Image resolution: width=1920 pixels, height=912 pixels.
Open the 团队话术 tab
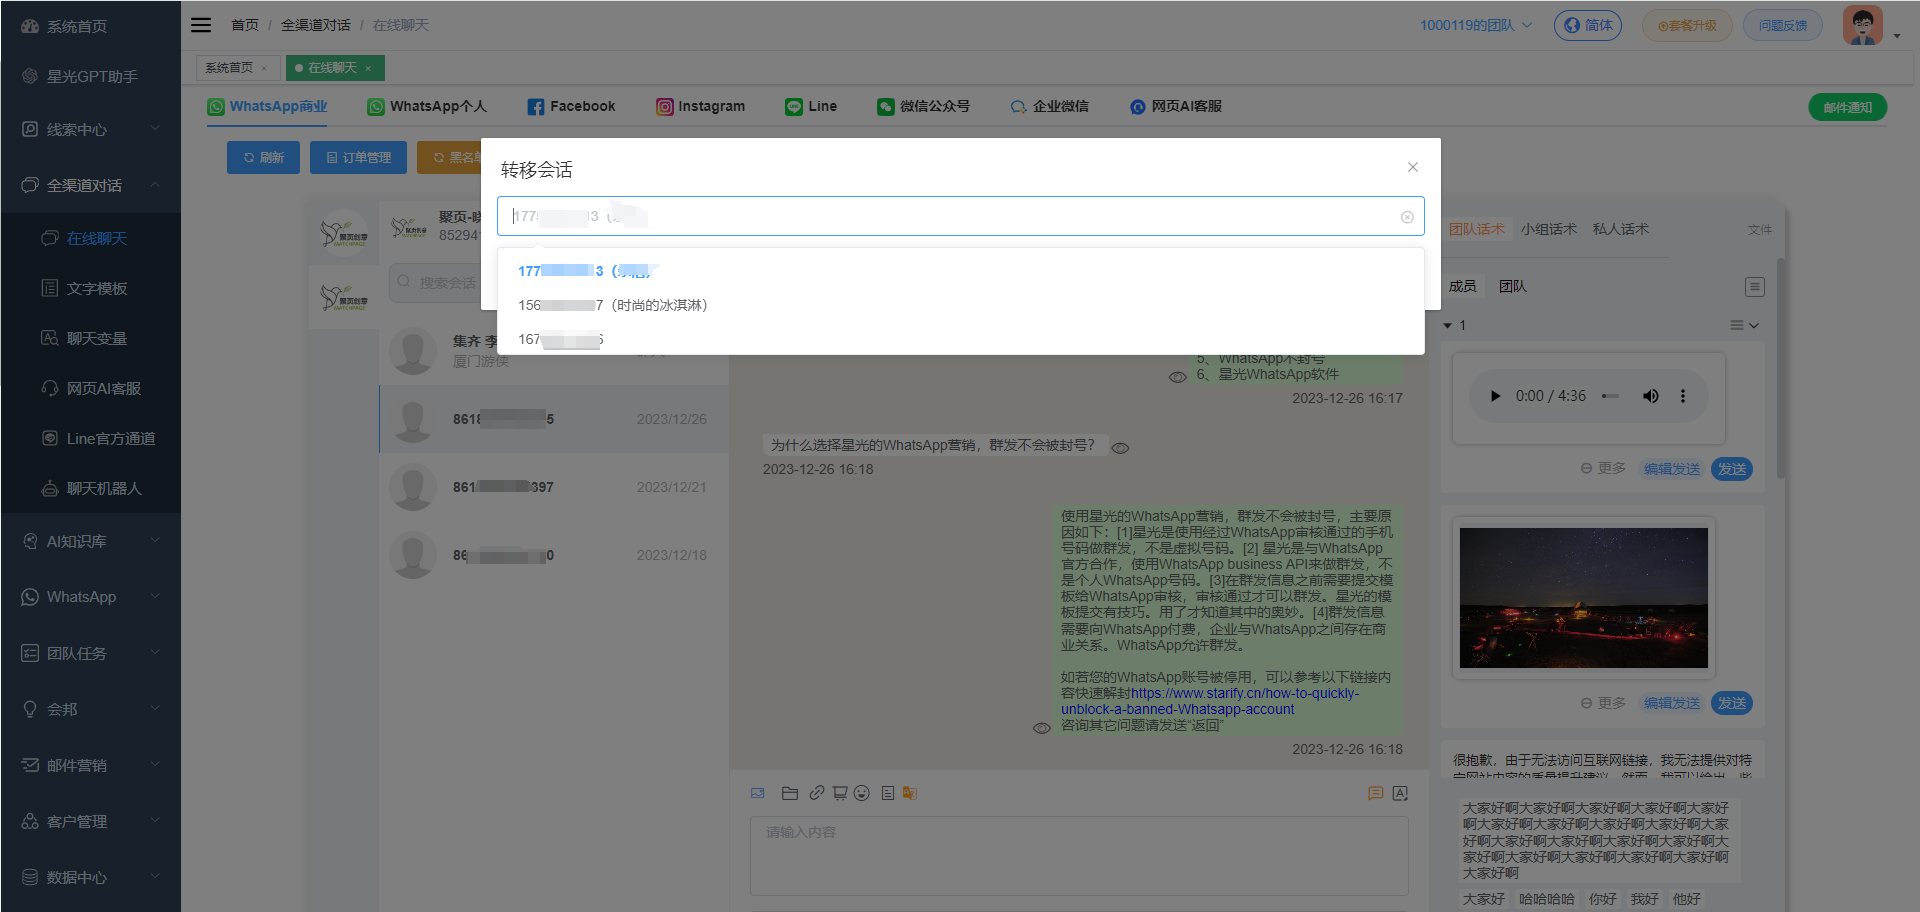click(1477, 229)
